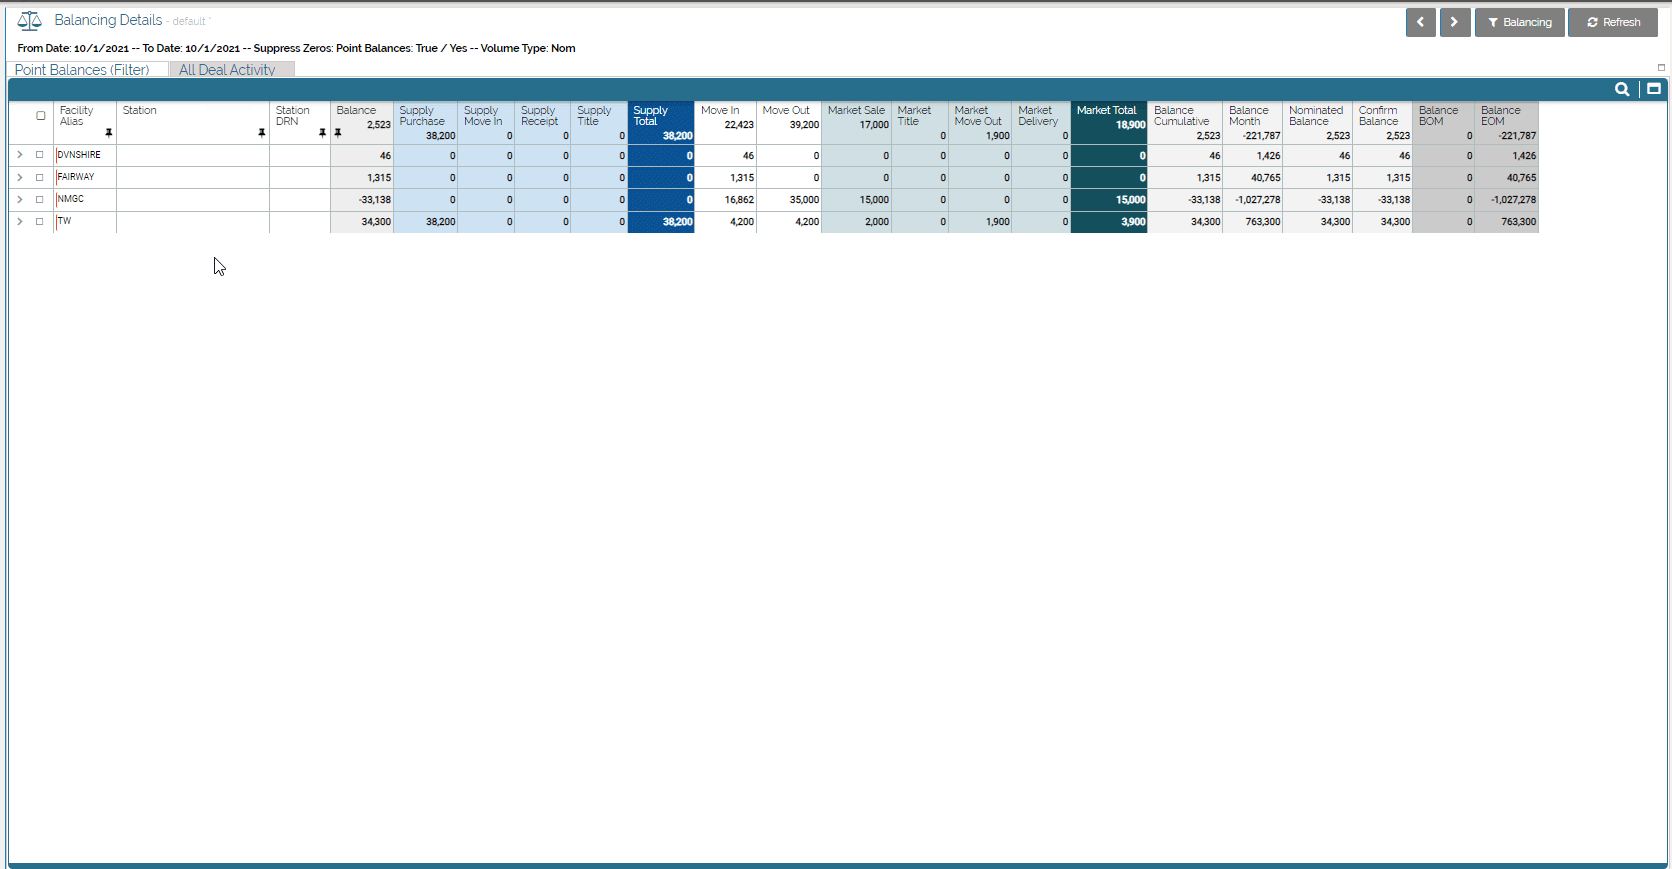Maximize the grid using the window icon

(x=1654, y=89)
